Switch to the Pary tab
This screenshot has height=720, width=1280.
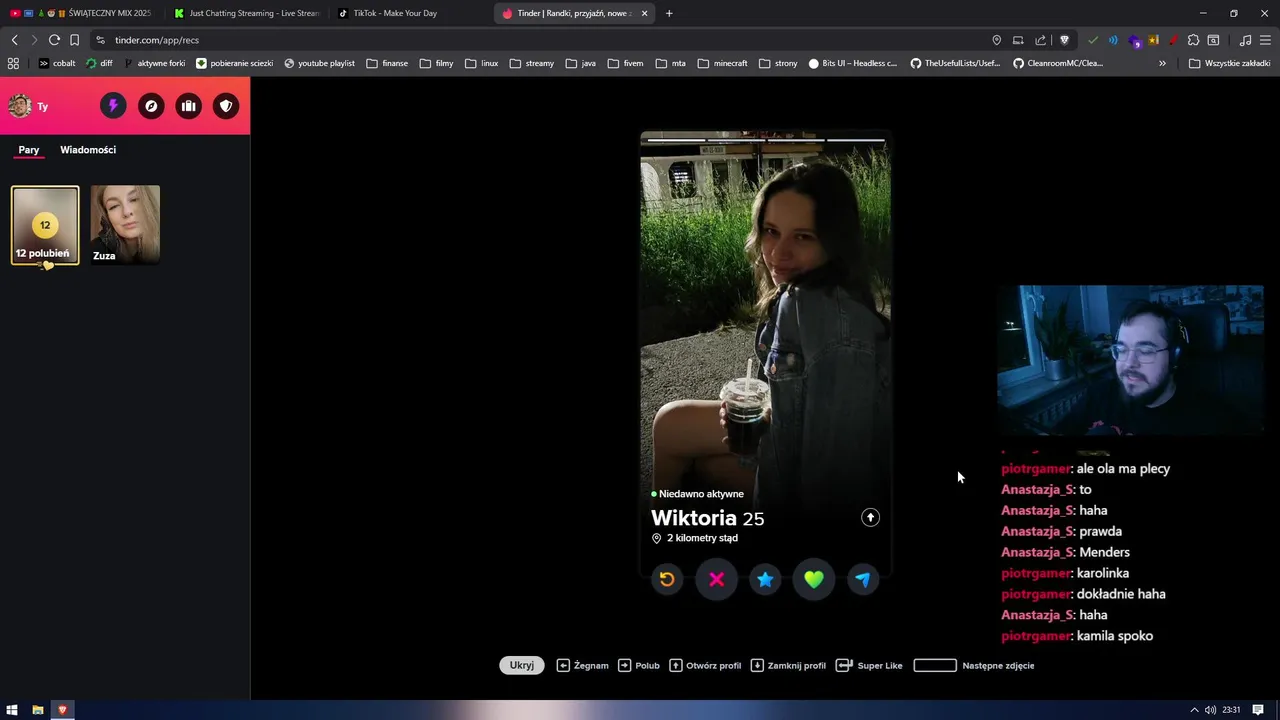click(29, 150)
